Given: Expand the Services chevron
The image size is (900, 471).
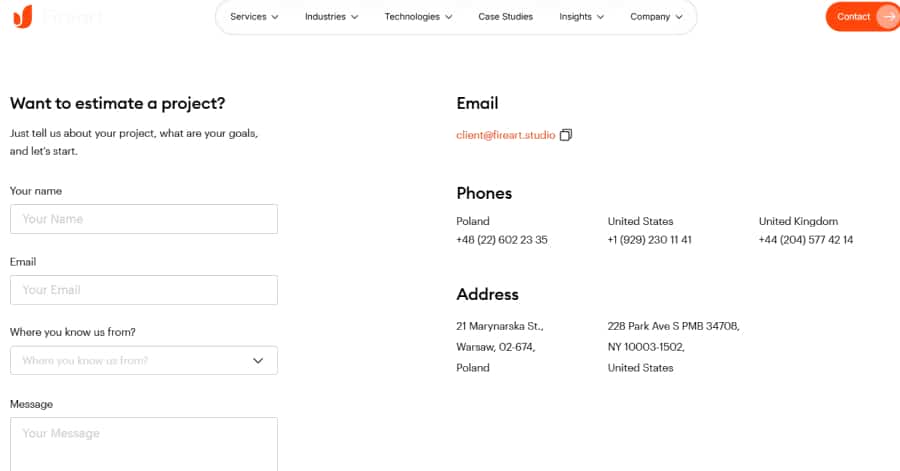Looking at the screenshot, I should [275, 17].
